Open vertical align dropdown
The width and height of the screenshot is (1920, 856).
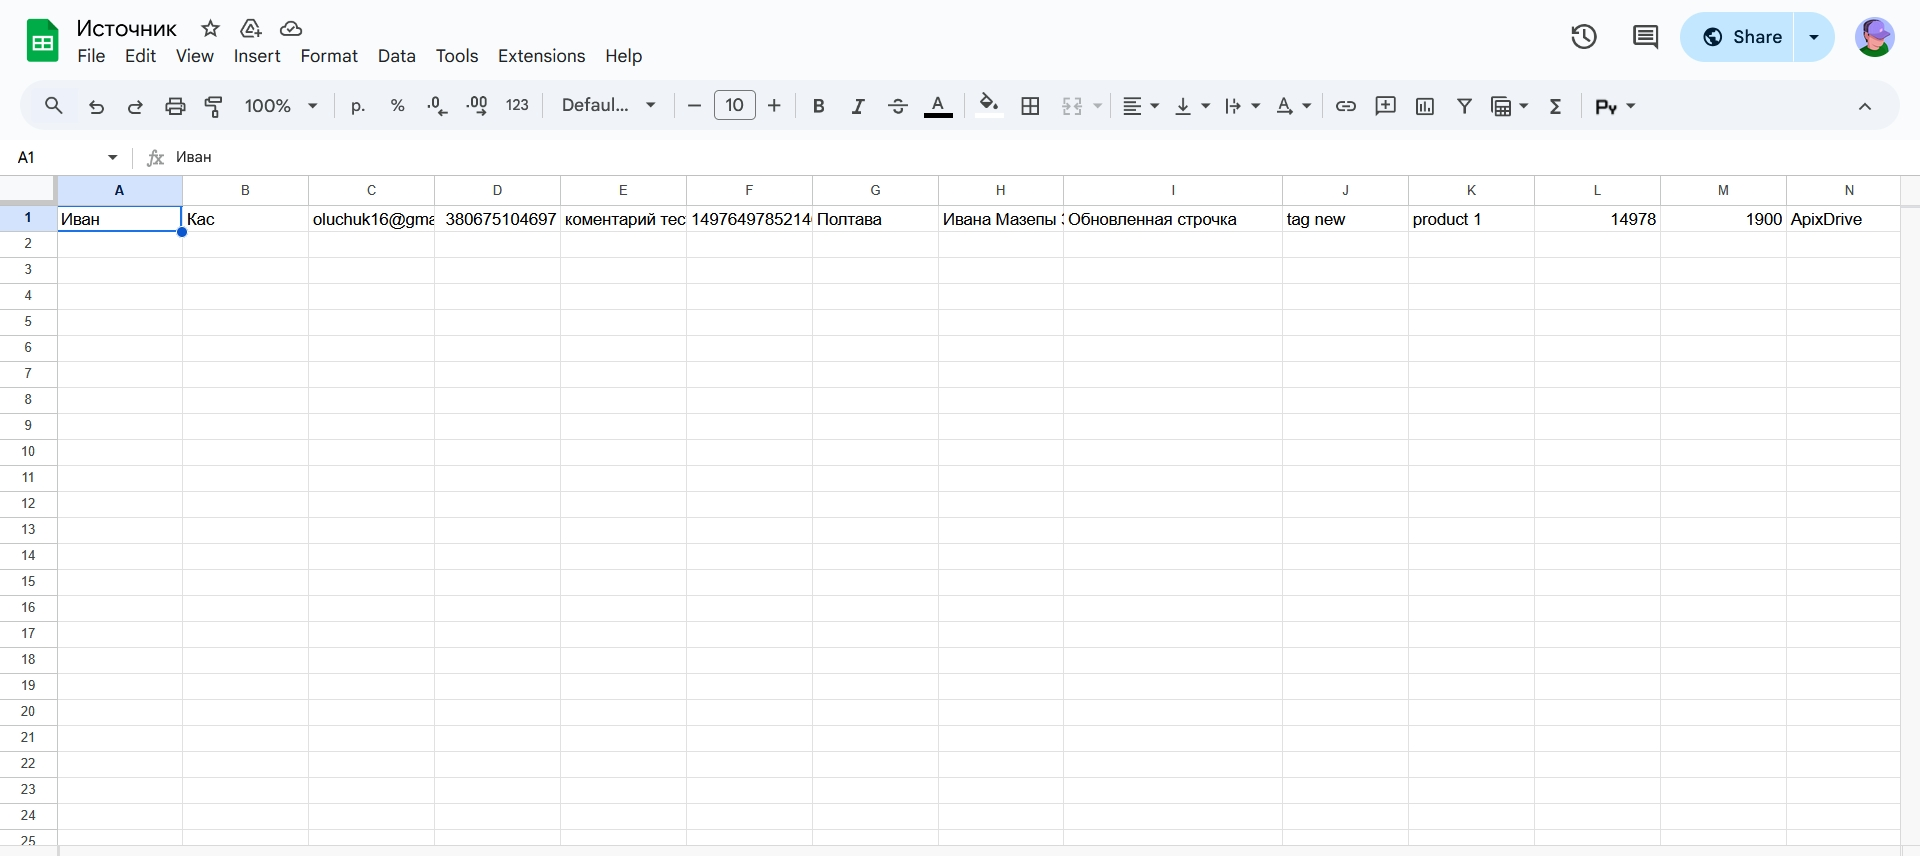click(x=1191, y=106)
